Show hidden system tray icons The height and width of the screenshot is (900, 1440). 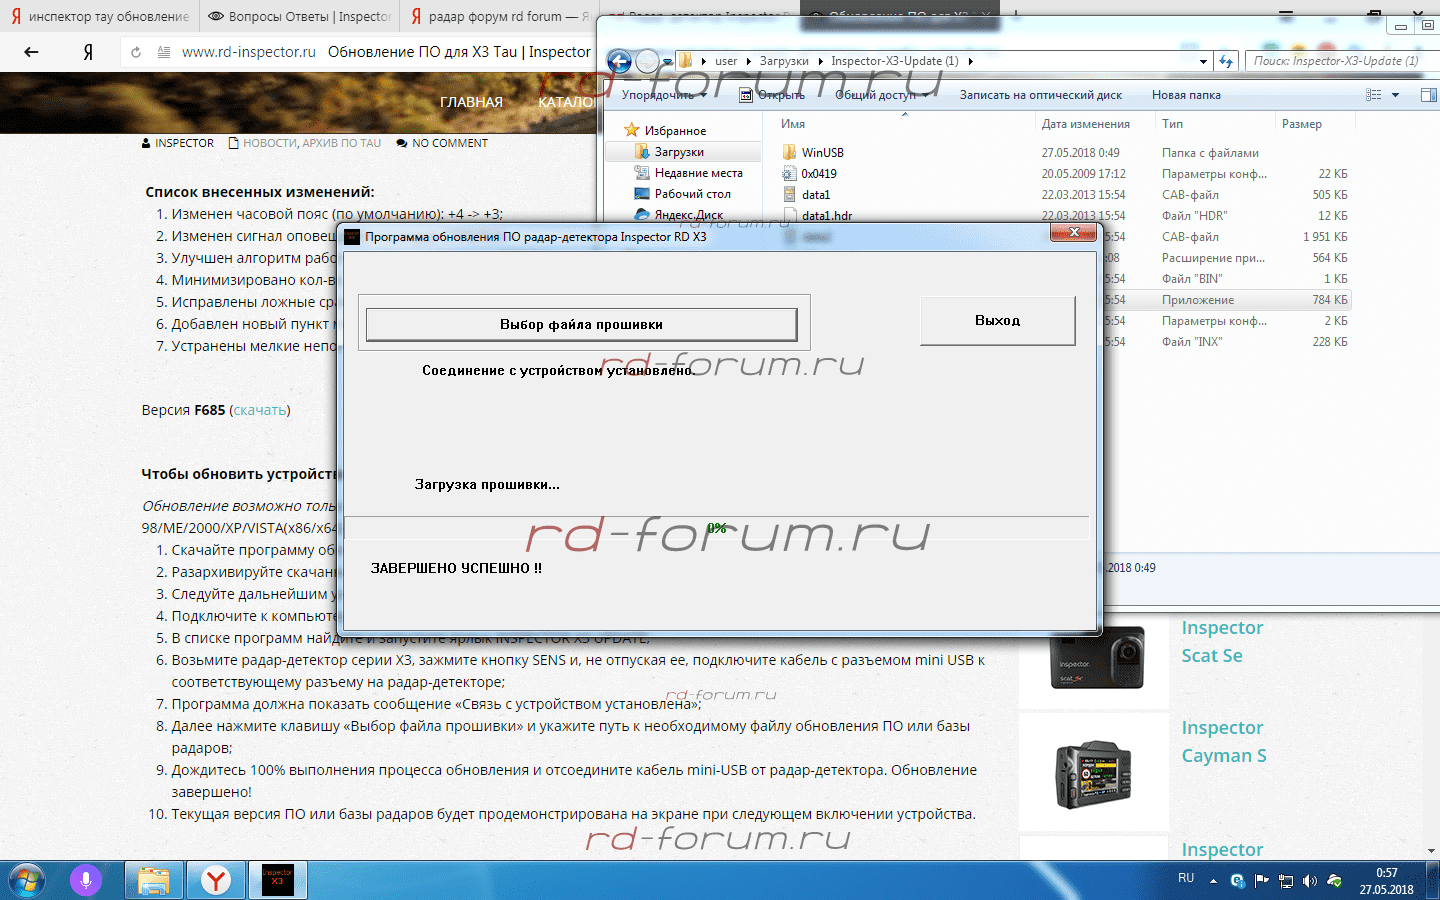tap(1213, 881)
